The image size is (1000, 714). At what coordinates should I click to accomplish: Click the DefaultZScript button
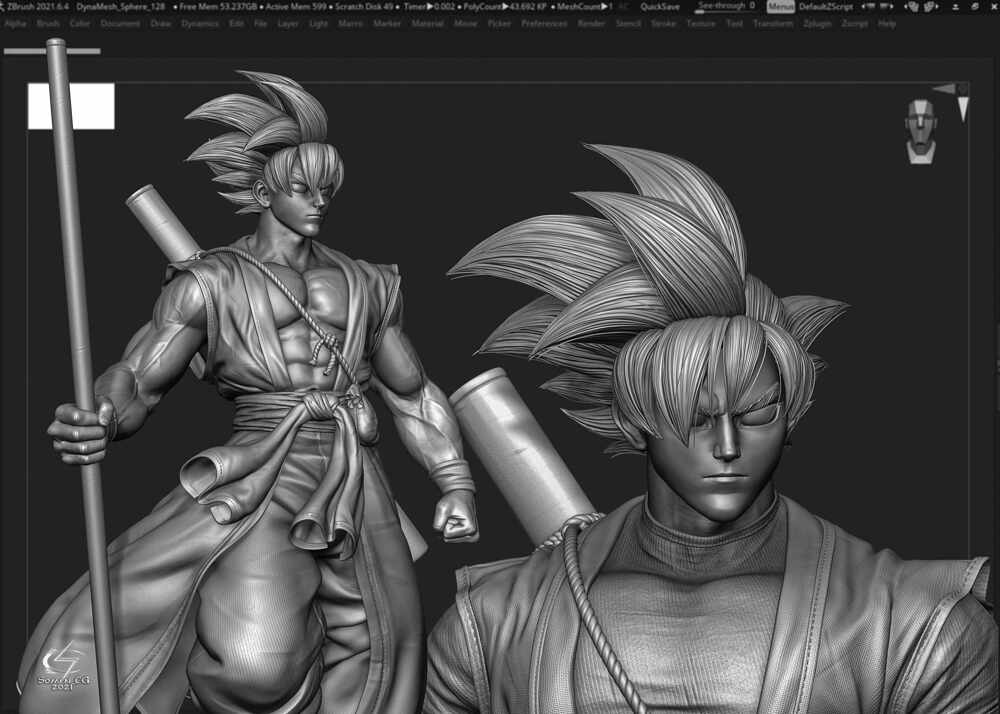(826, 6)
